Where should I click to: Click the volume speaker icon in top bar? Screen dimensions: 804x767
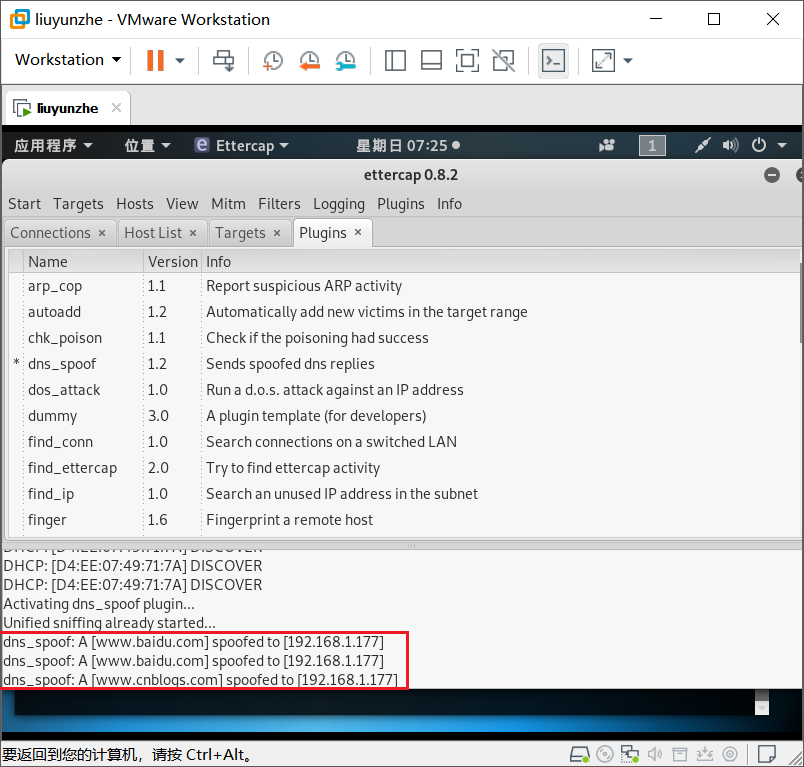pyautogui.click(x=730, y=146)
